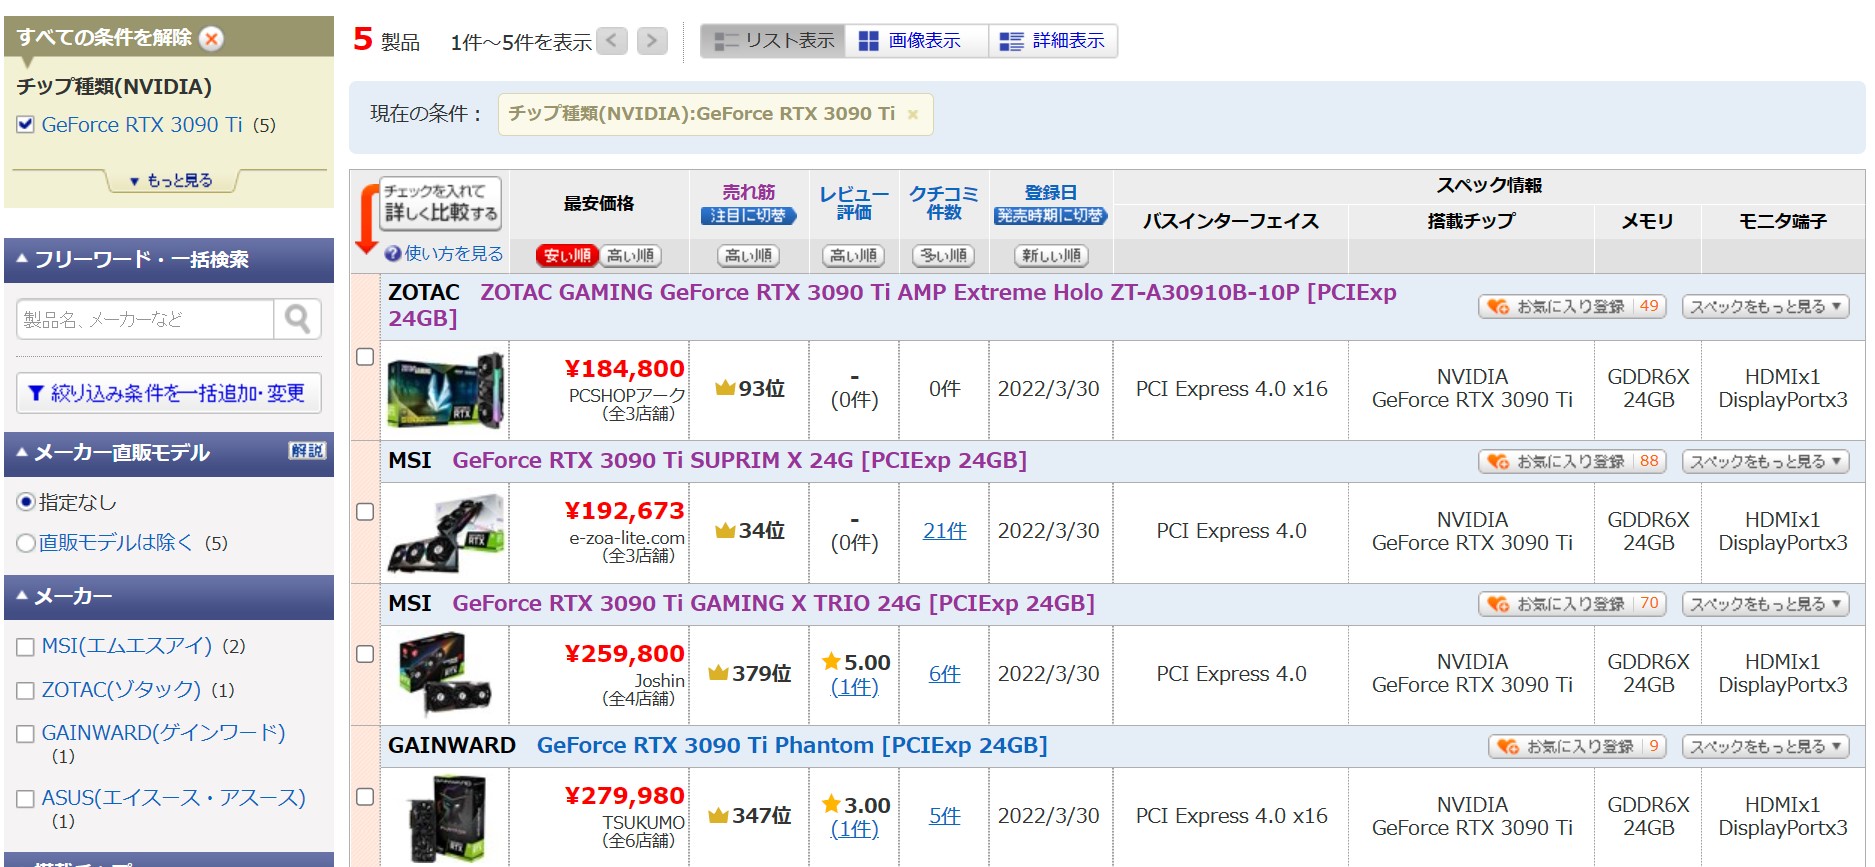Open the 解説 explanation badge
The width and height of the screenshot is (1875, 867).
[x=307, y=451]
